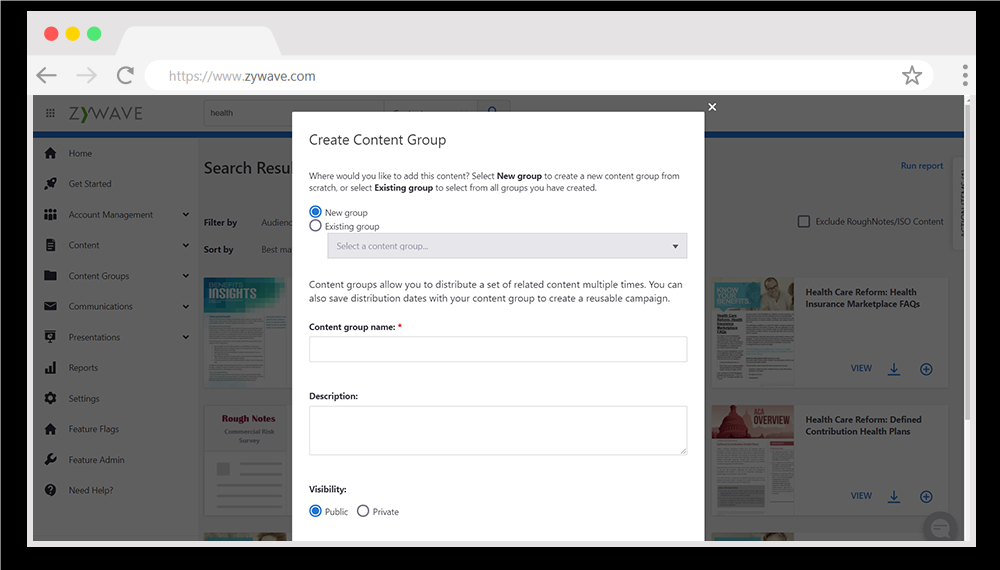1000x570 pixels.
Task: Check Exclude RoughNotes/ISO Content box
Action: click(x=804, y=221)
